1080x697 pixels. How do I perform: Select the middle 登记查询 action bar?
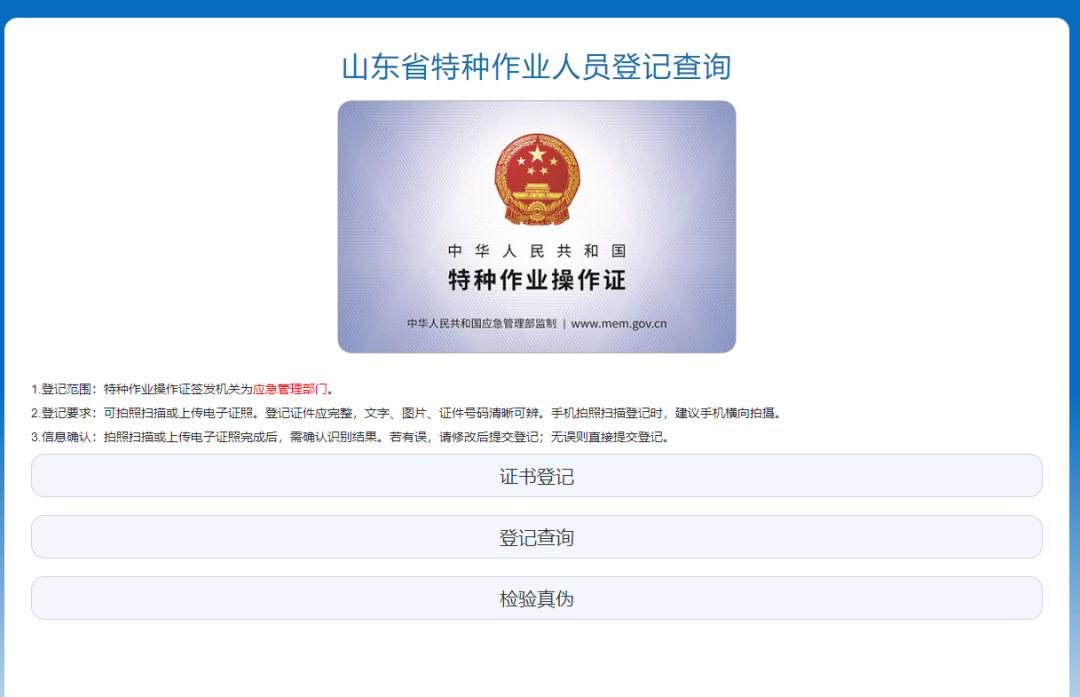(x=538, y=537)
